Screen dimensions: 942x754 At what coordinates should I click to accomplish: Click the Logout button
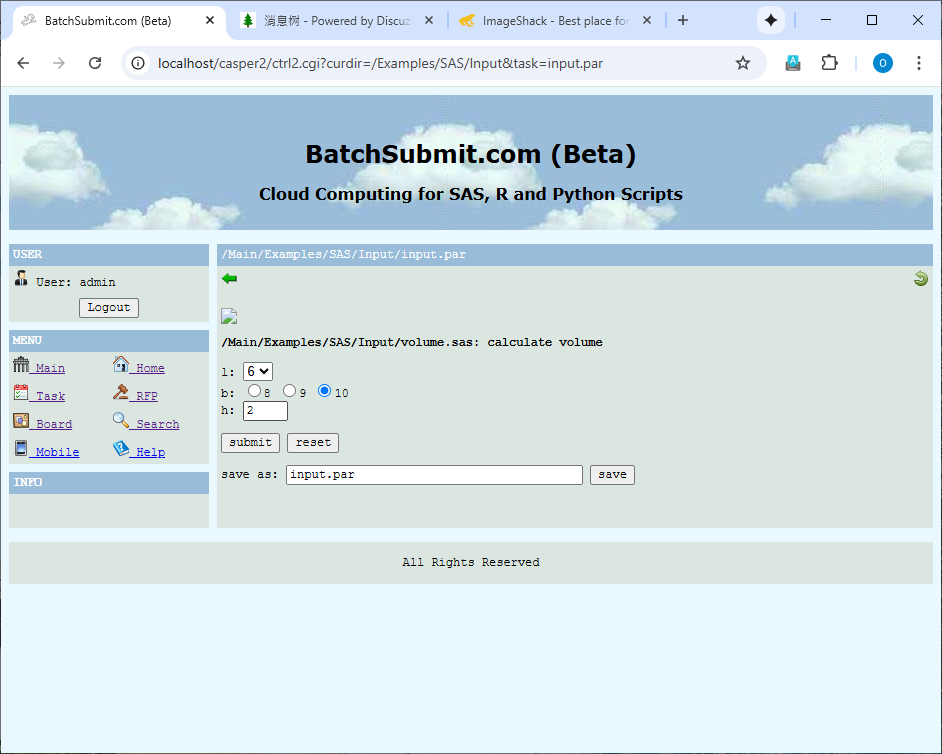(108, 307)
